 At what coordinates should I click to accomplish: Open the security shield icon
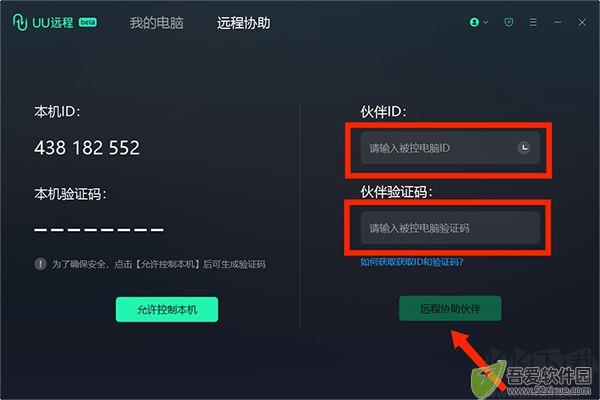pos(509,22)
